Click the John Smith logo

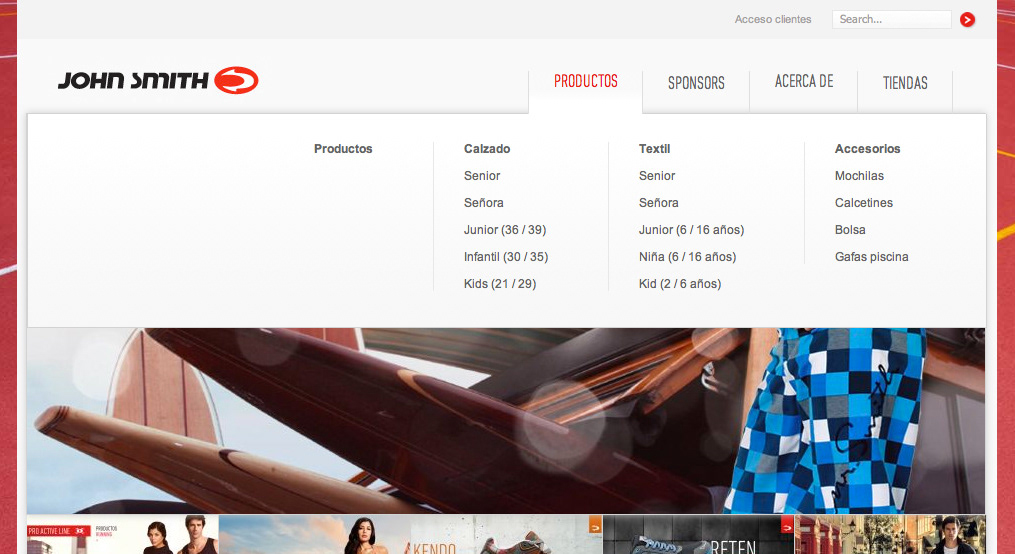158,80
